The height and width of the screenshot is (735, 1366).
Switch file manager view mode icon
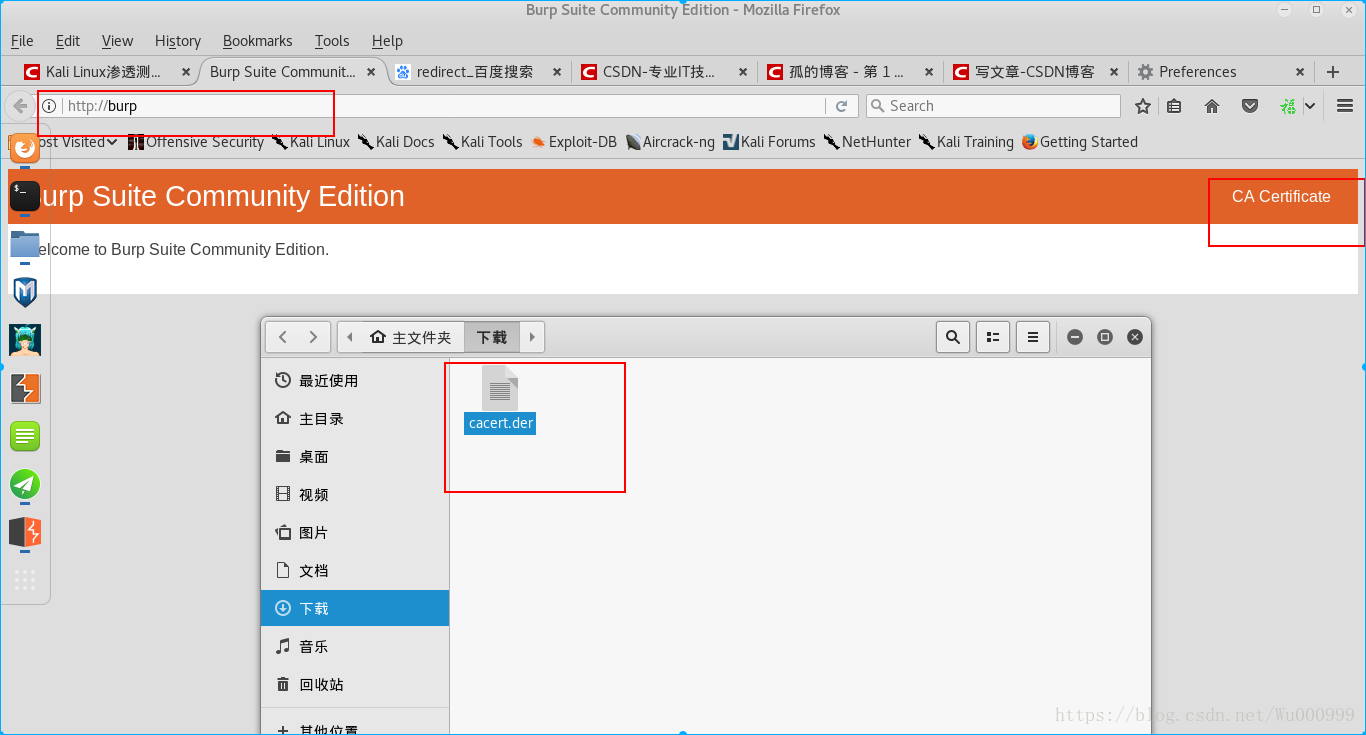tap(993, 337)
